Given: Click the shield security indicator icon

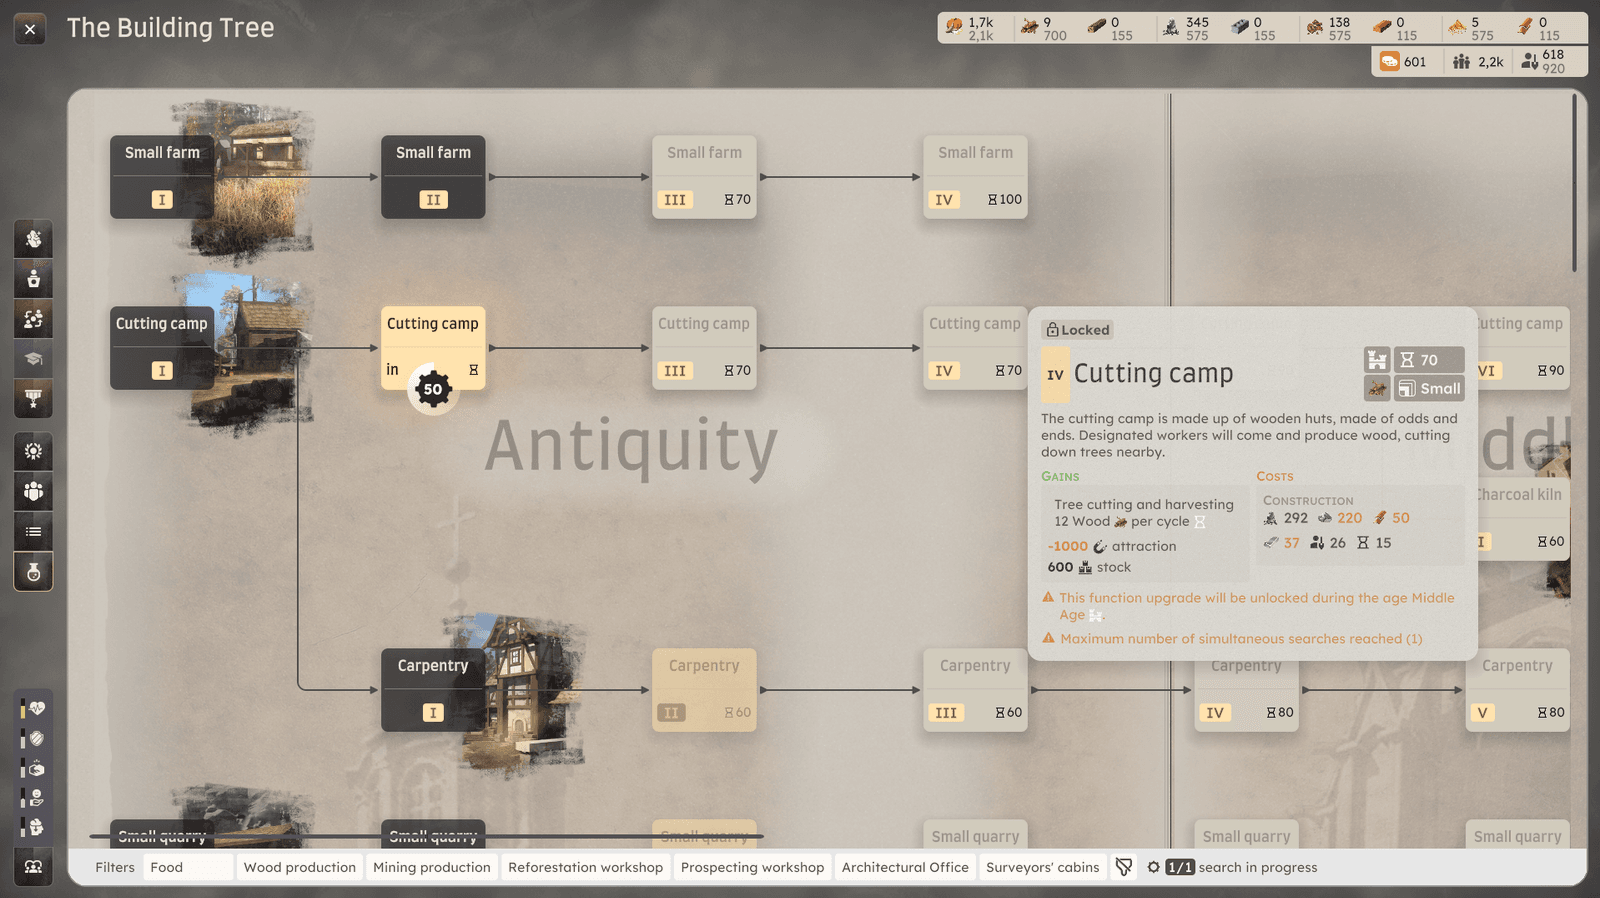Looking at the screenshot, I should [x=36, y=739].
